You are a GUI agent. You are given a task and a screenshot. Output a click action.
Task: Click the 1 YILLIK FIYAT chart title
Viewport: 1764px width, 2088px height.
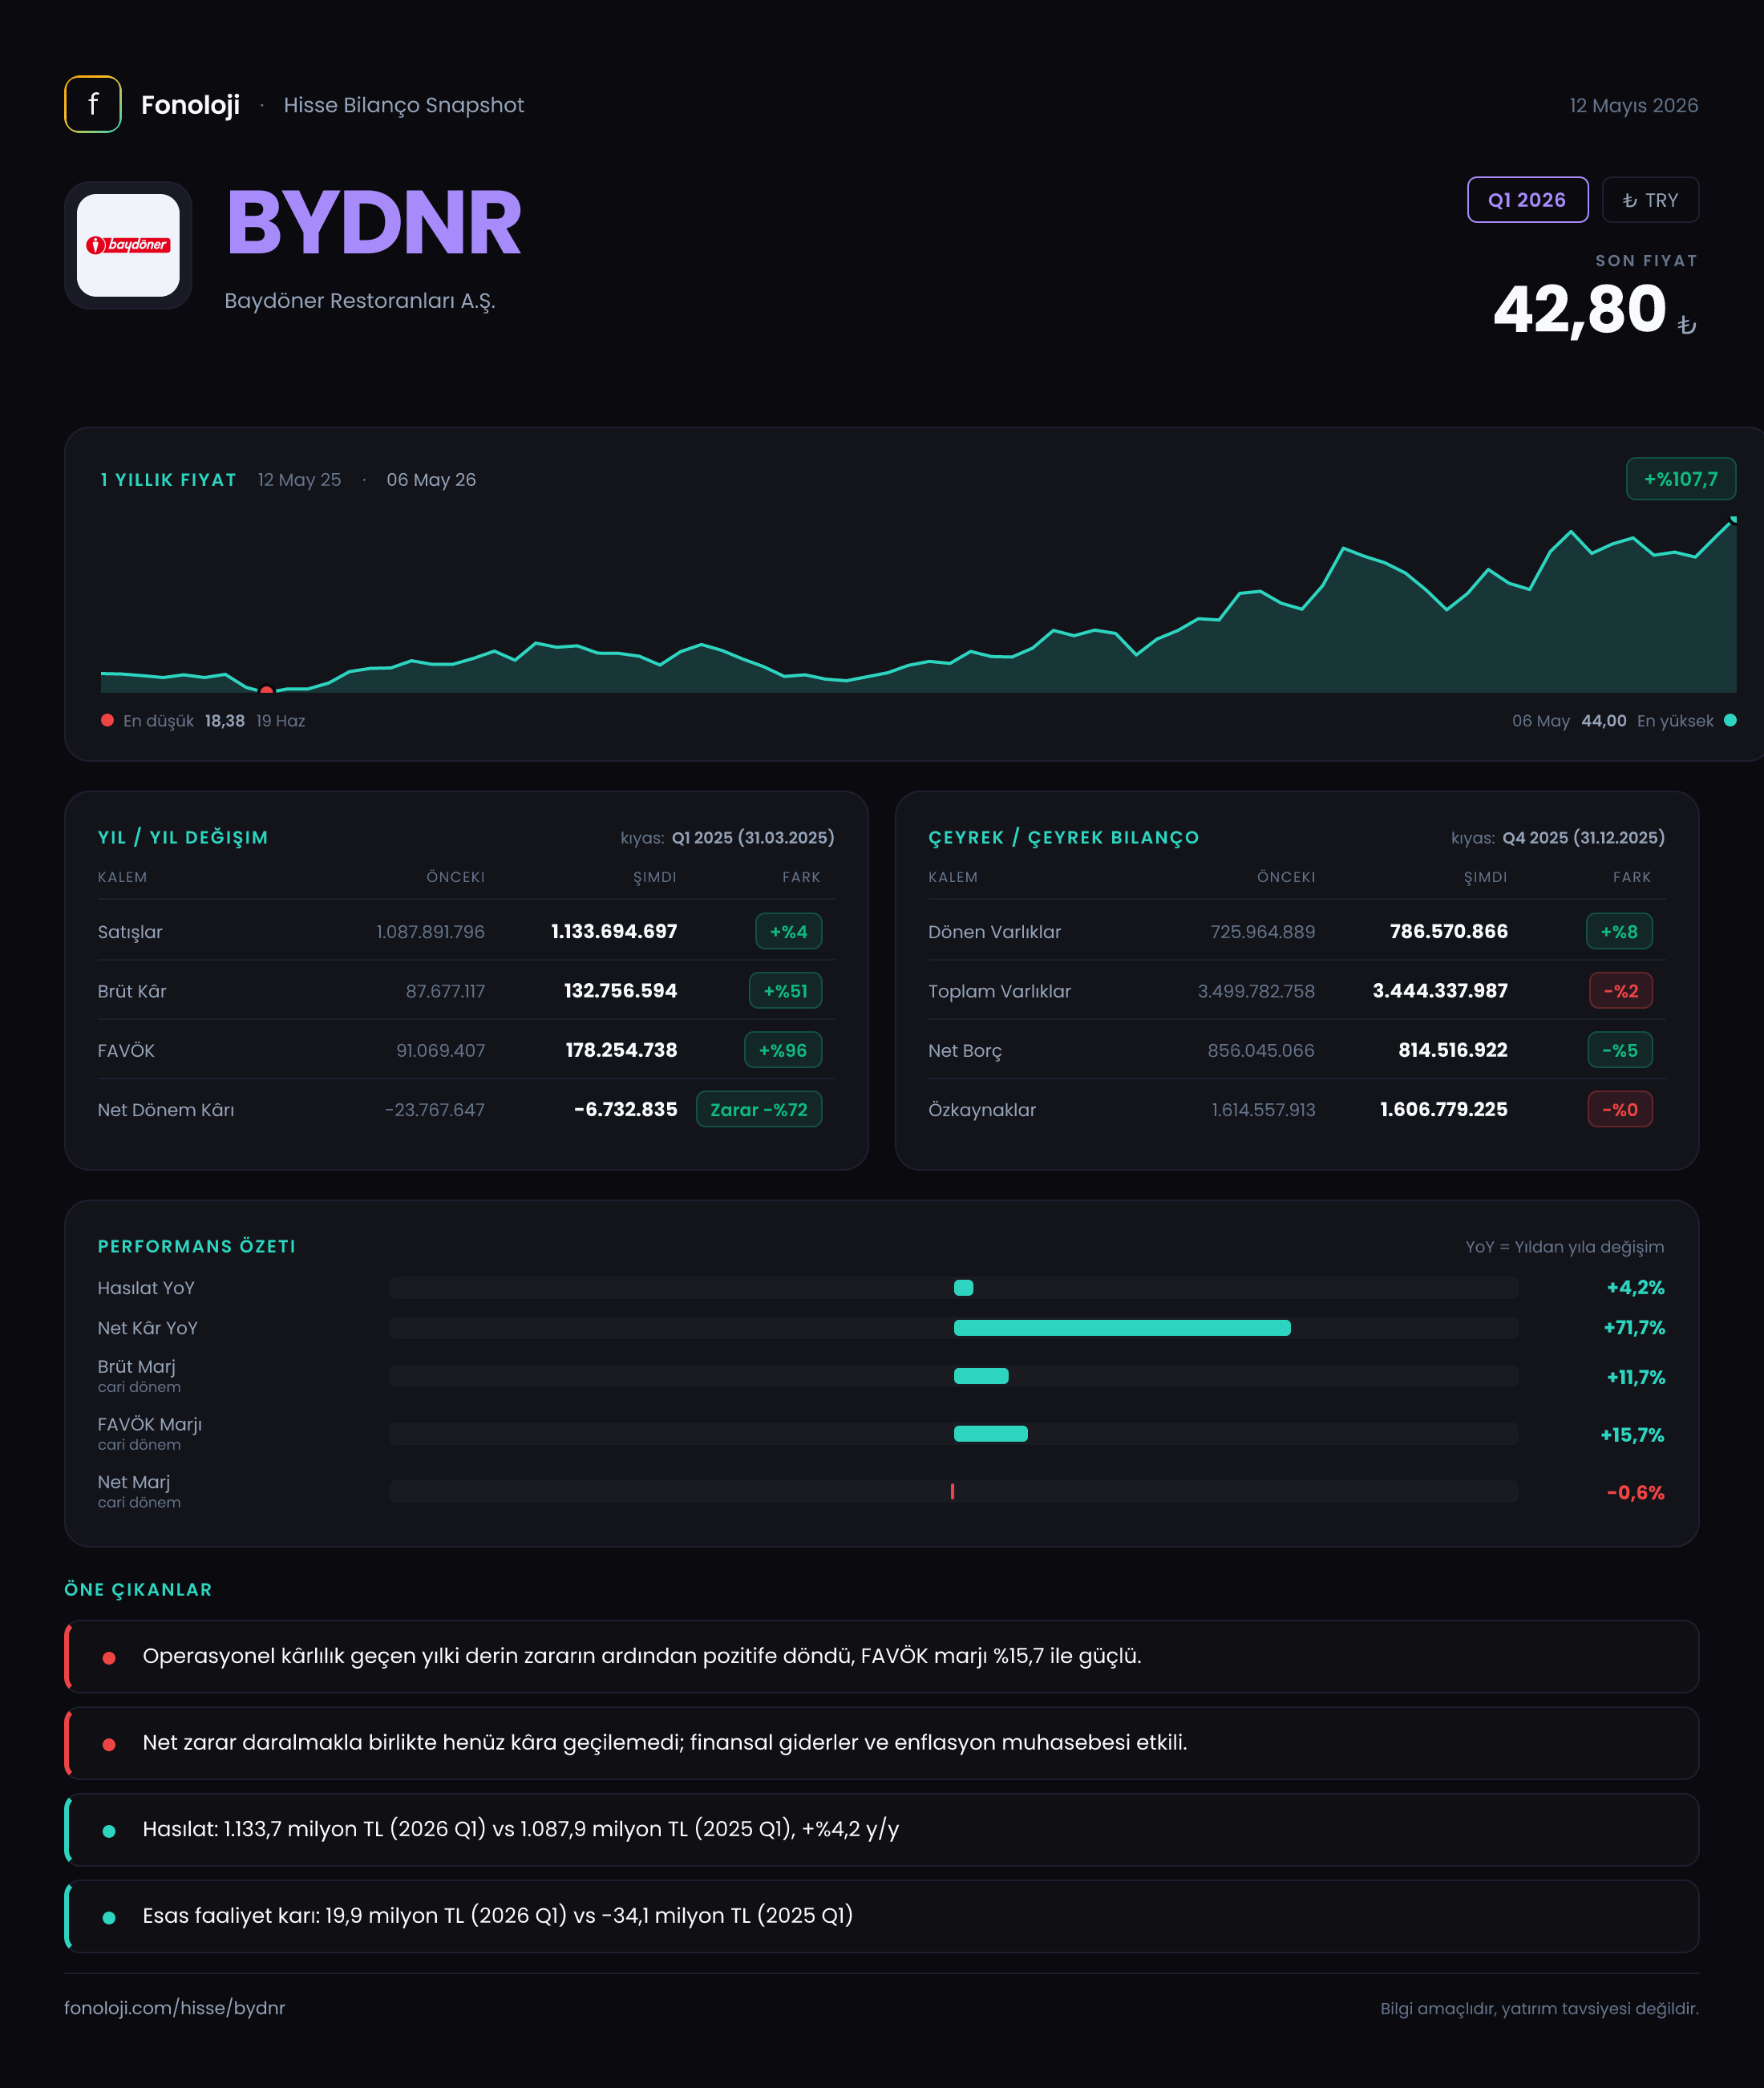(169, 480)
